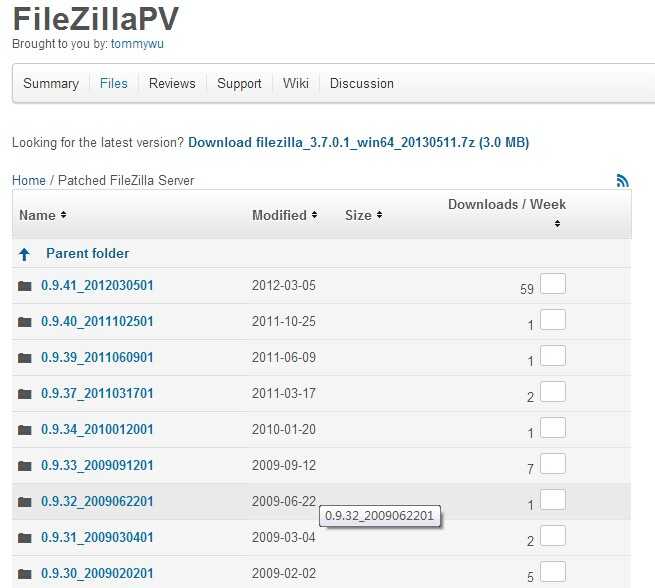655x588 pixels.
Task: Tick the box in the 0.9.41_2012030501 row
Action: tap(553, 284)
